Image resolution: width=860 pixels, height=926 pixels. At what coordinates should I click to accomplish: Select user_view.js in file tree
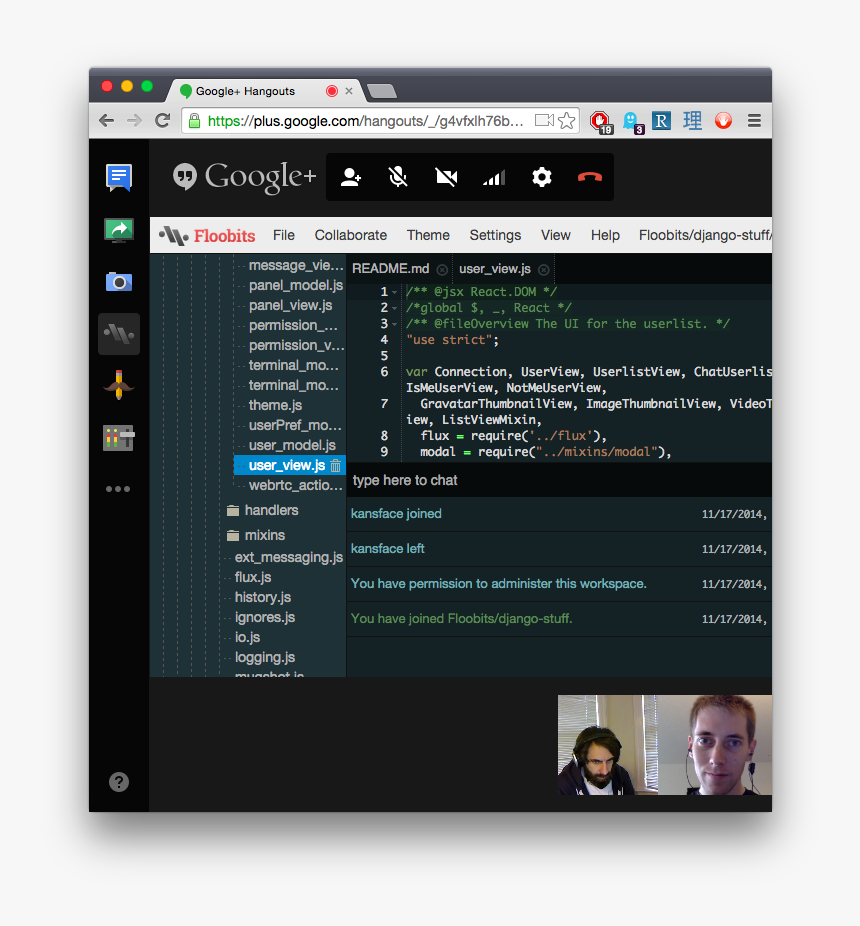286,465
